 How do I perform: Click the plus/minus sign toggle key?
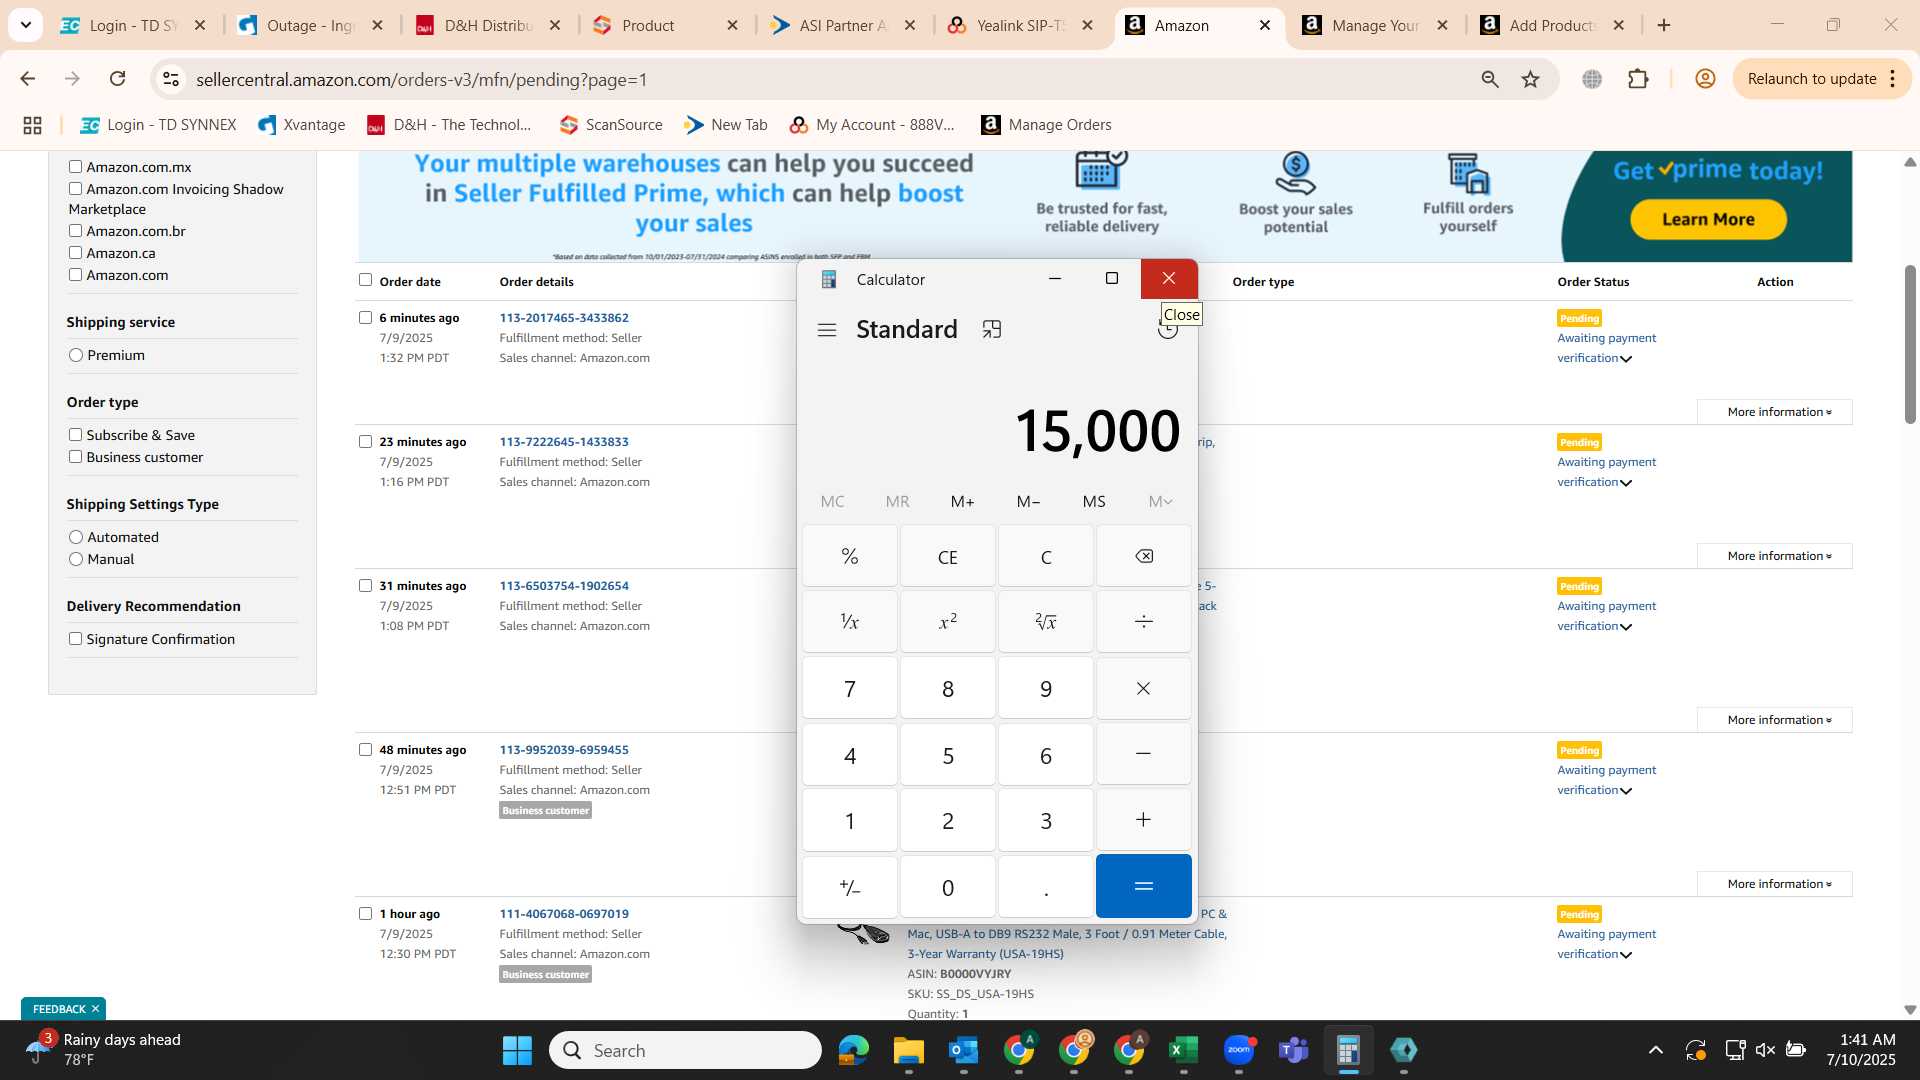click(850, 886)
